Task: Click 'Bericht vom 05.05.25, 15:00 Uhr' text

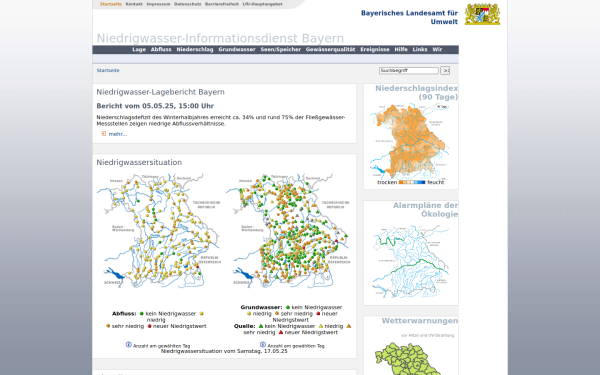Action: click(155, 106)
